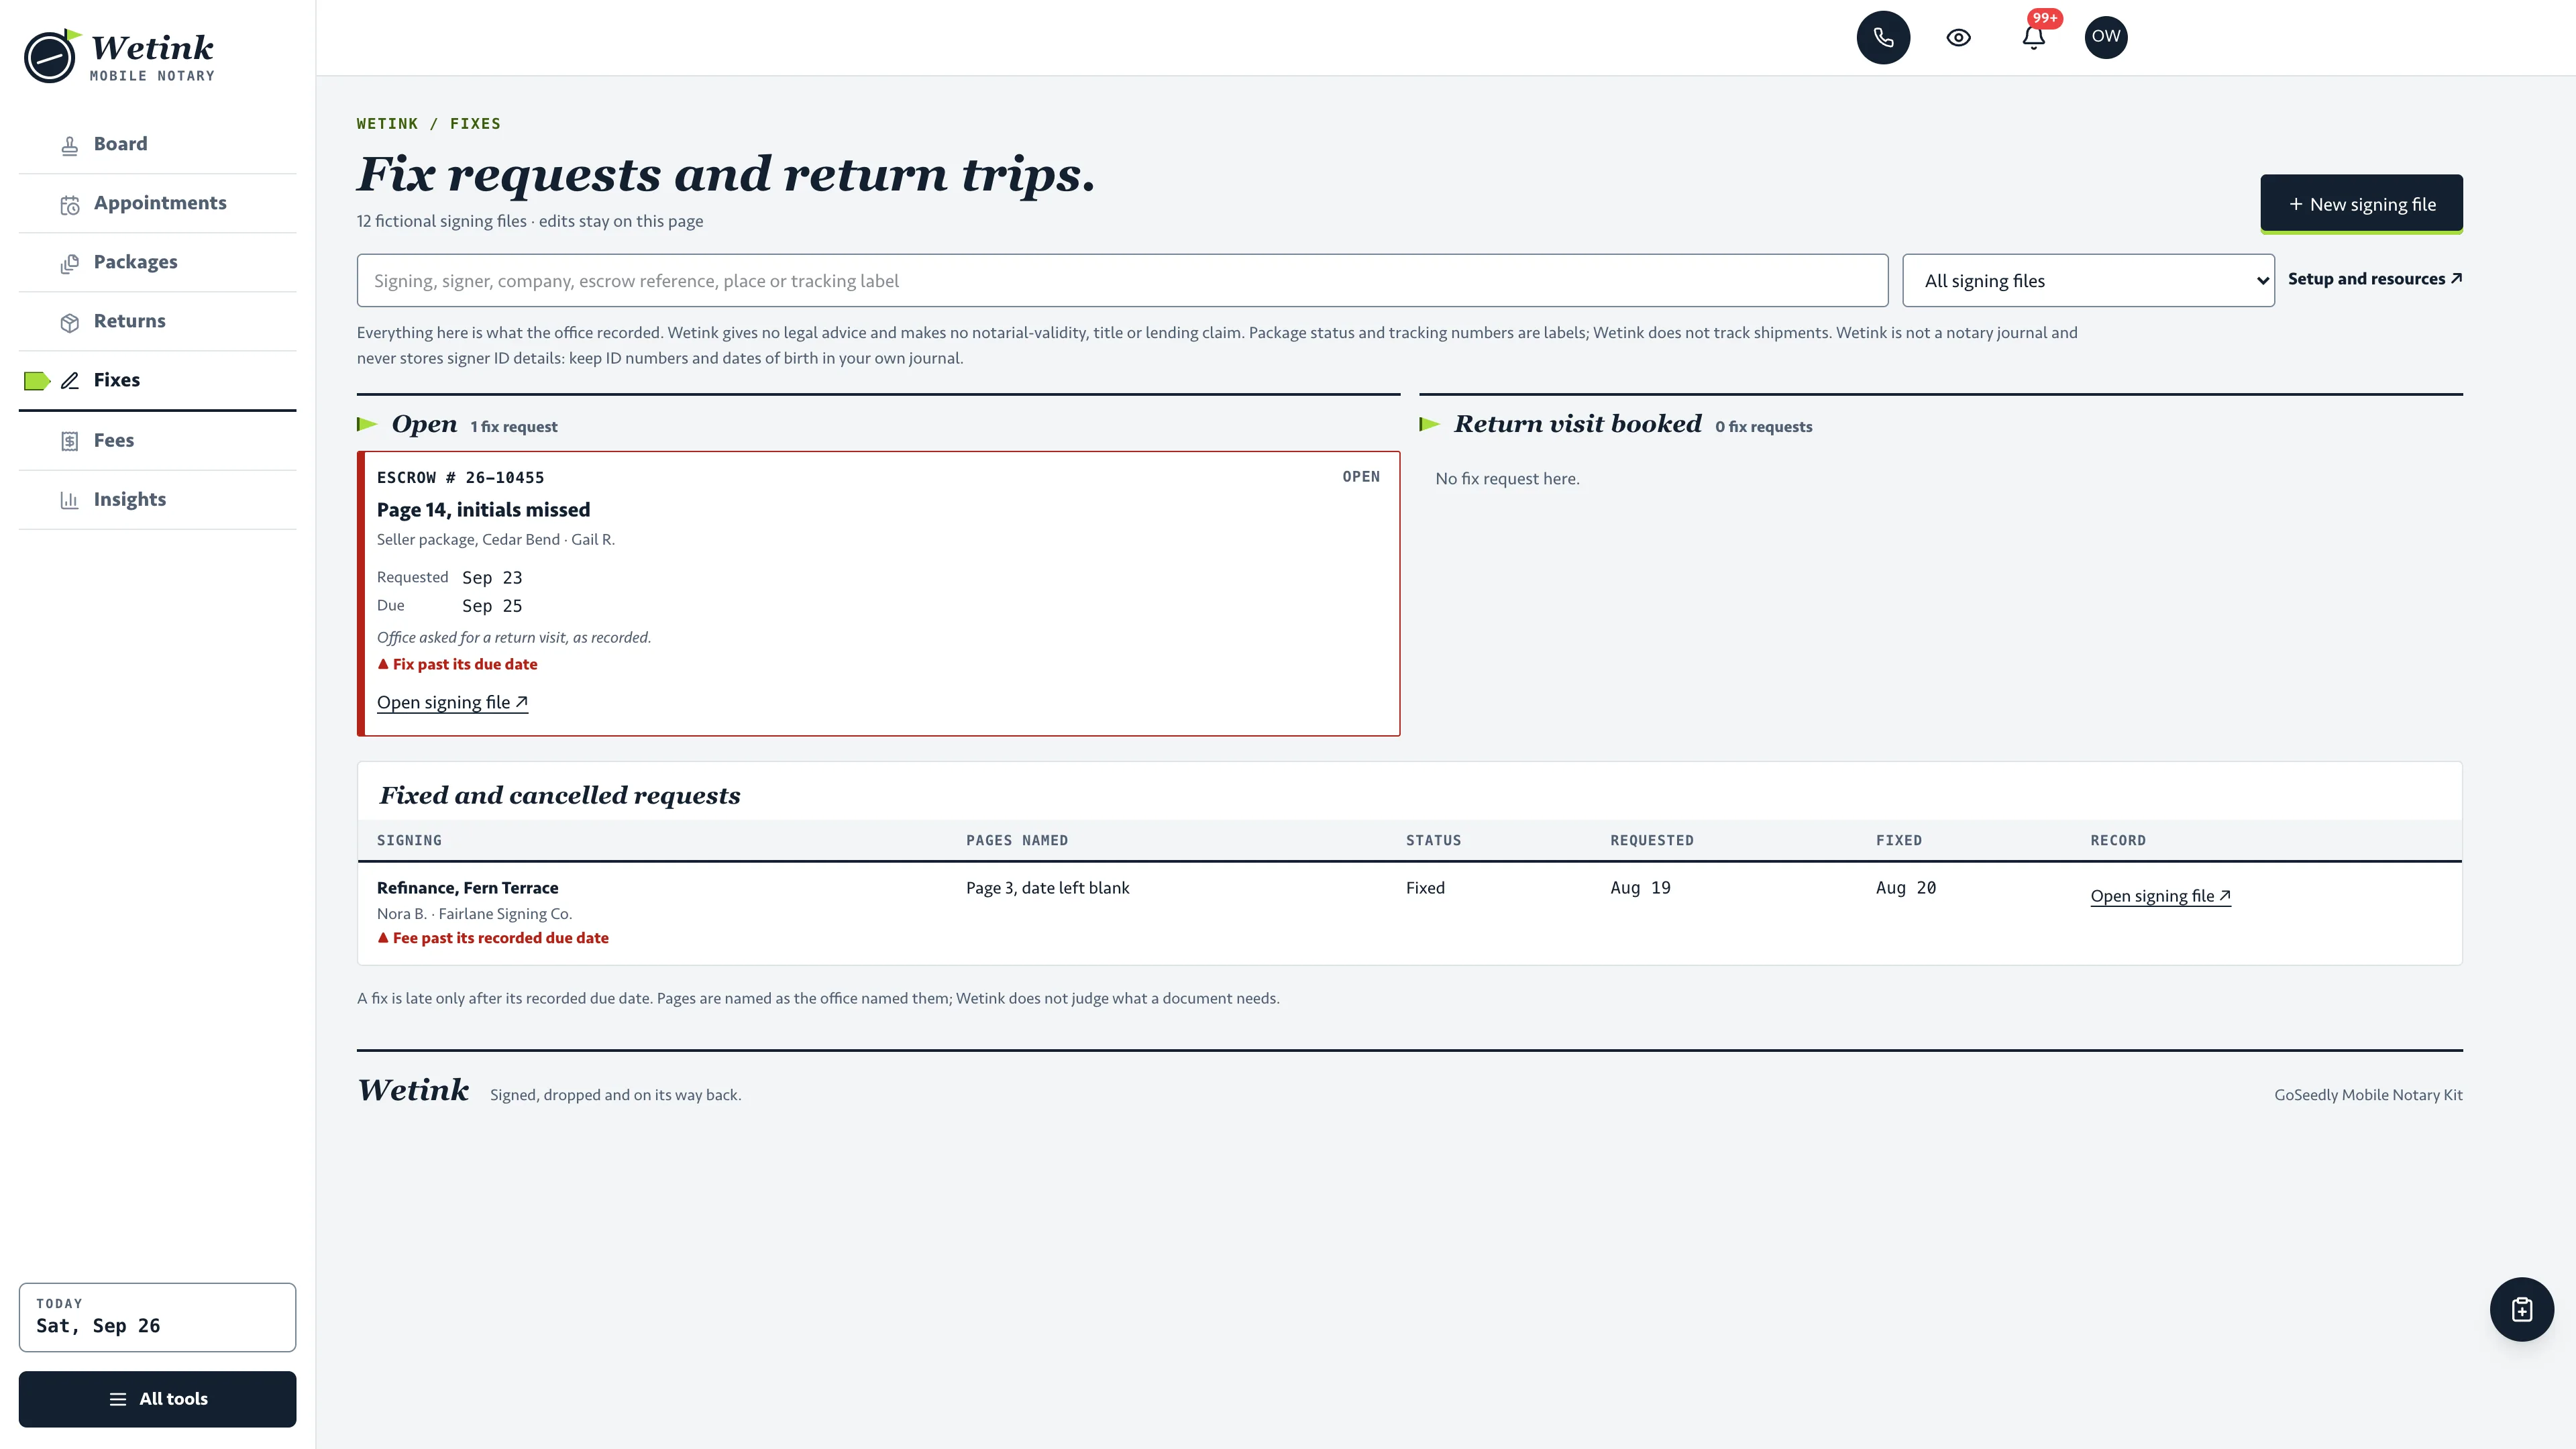Click the 'Fixed and cancelled requests' heading
Screen dimensions: 2576x1449
[x=559, y=795]
